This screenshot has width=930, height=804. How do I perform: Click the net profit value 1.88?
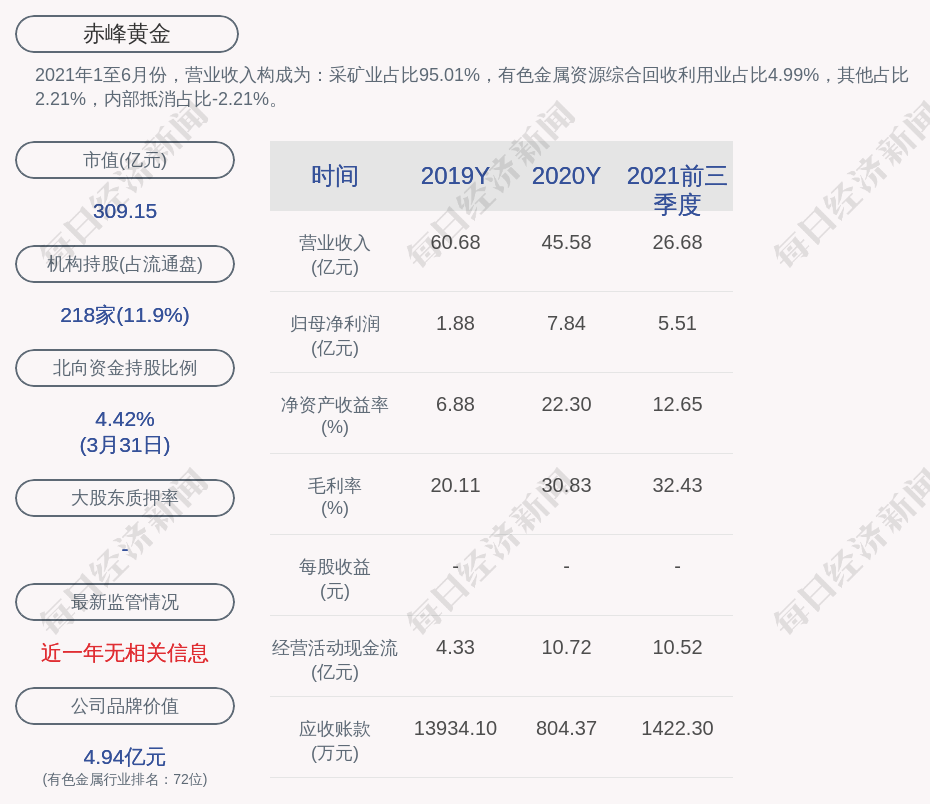tap(455, 324)
